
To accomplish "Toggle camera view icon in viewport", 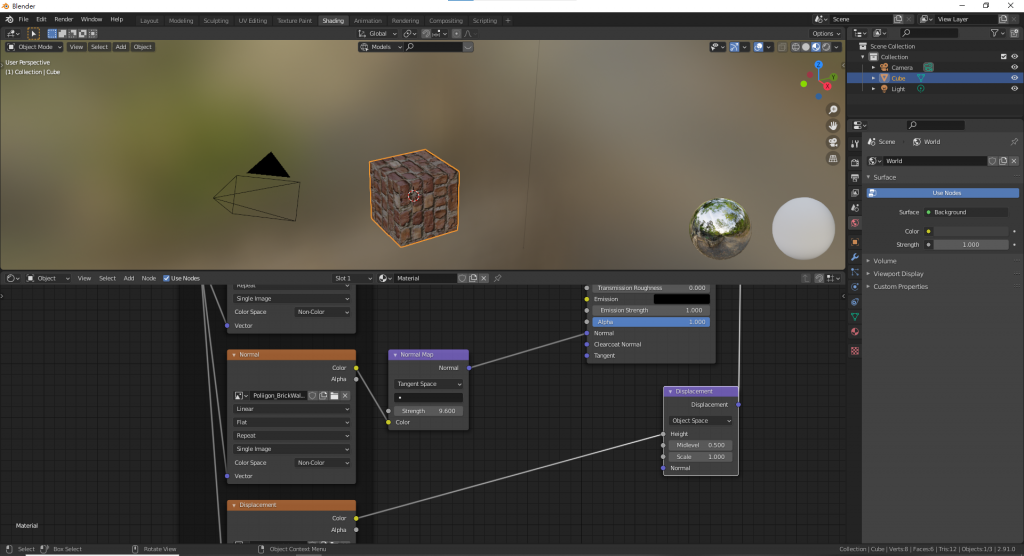I will point(833,142).
